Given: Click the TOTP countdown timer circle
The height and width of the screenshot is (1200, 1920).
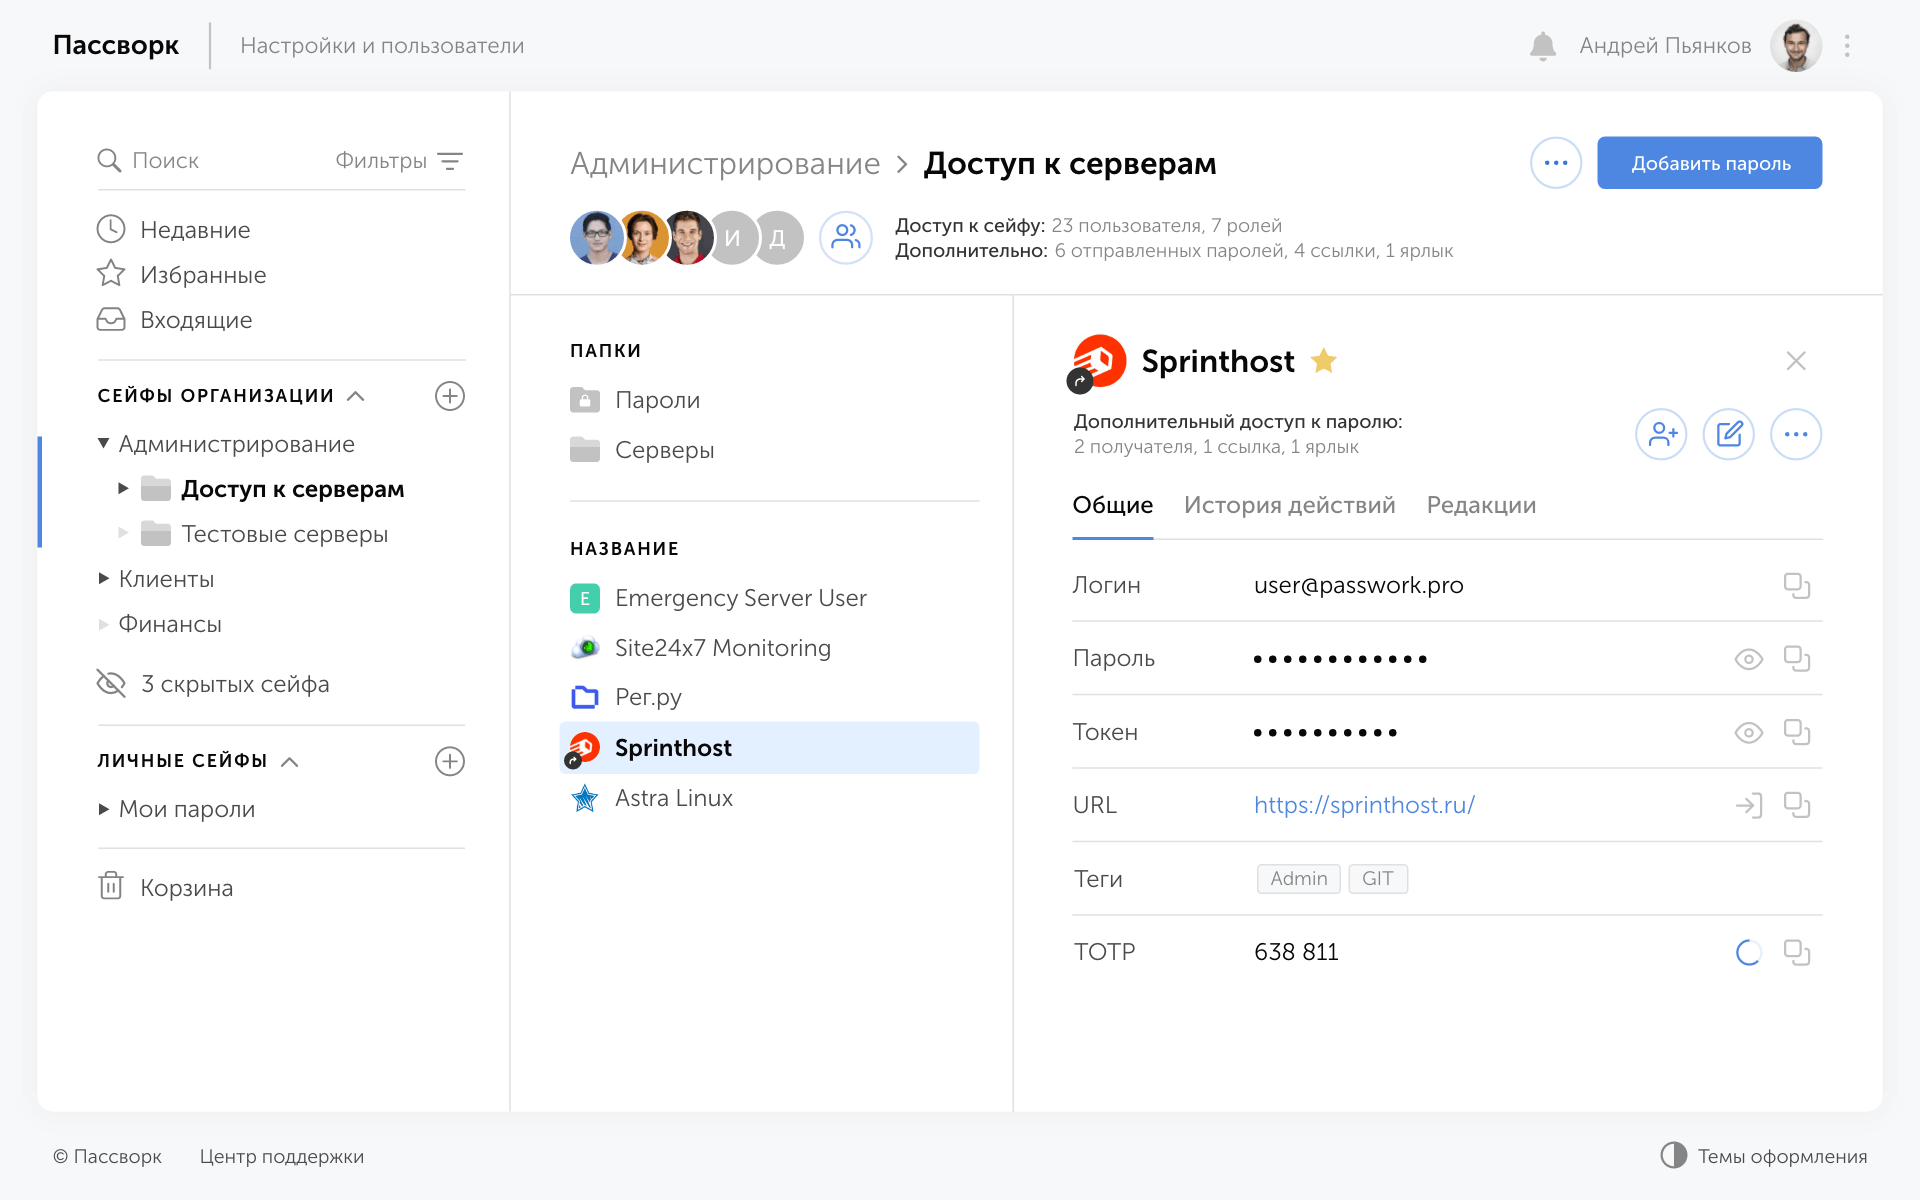Looking at the screenshot, I should [x=1748, y=953].
